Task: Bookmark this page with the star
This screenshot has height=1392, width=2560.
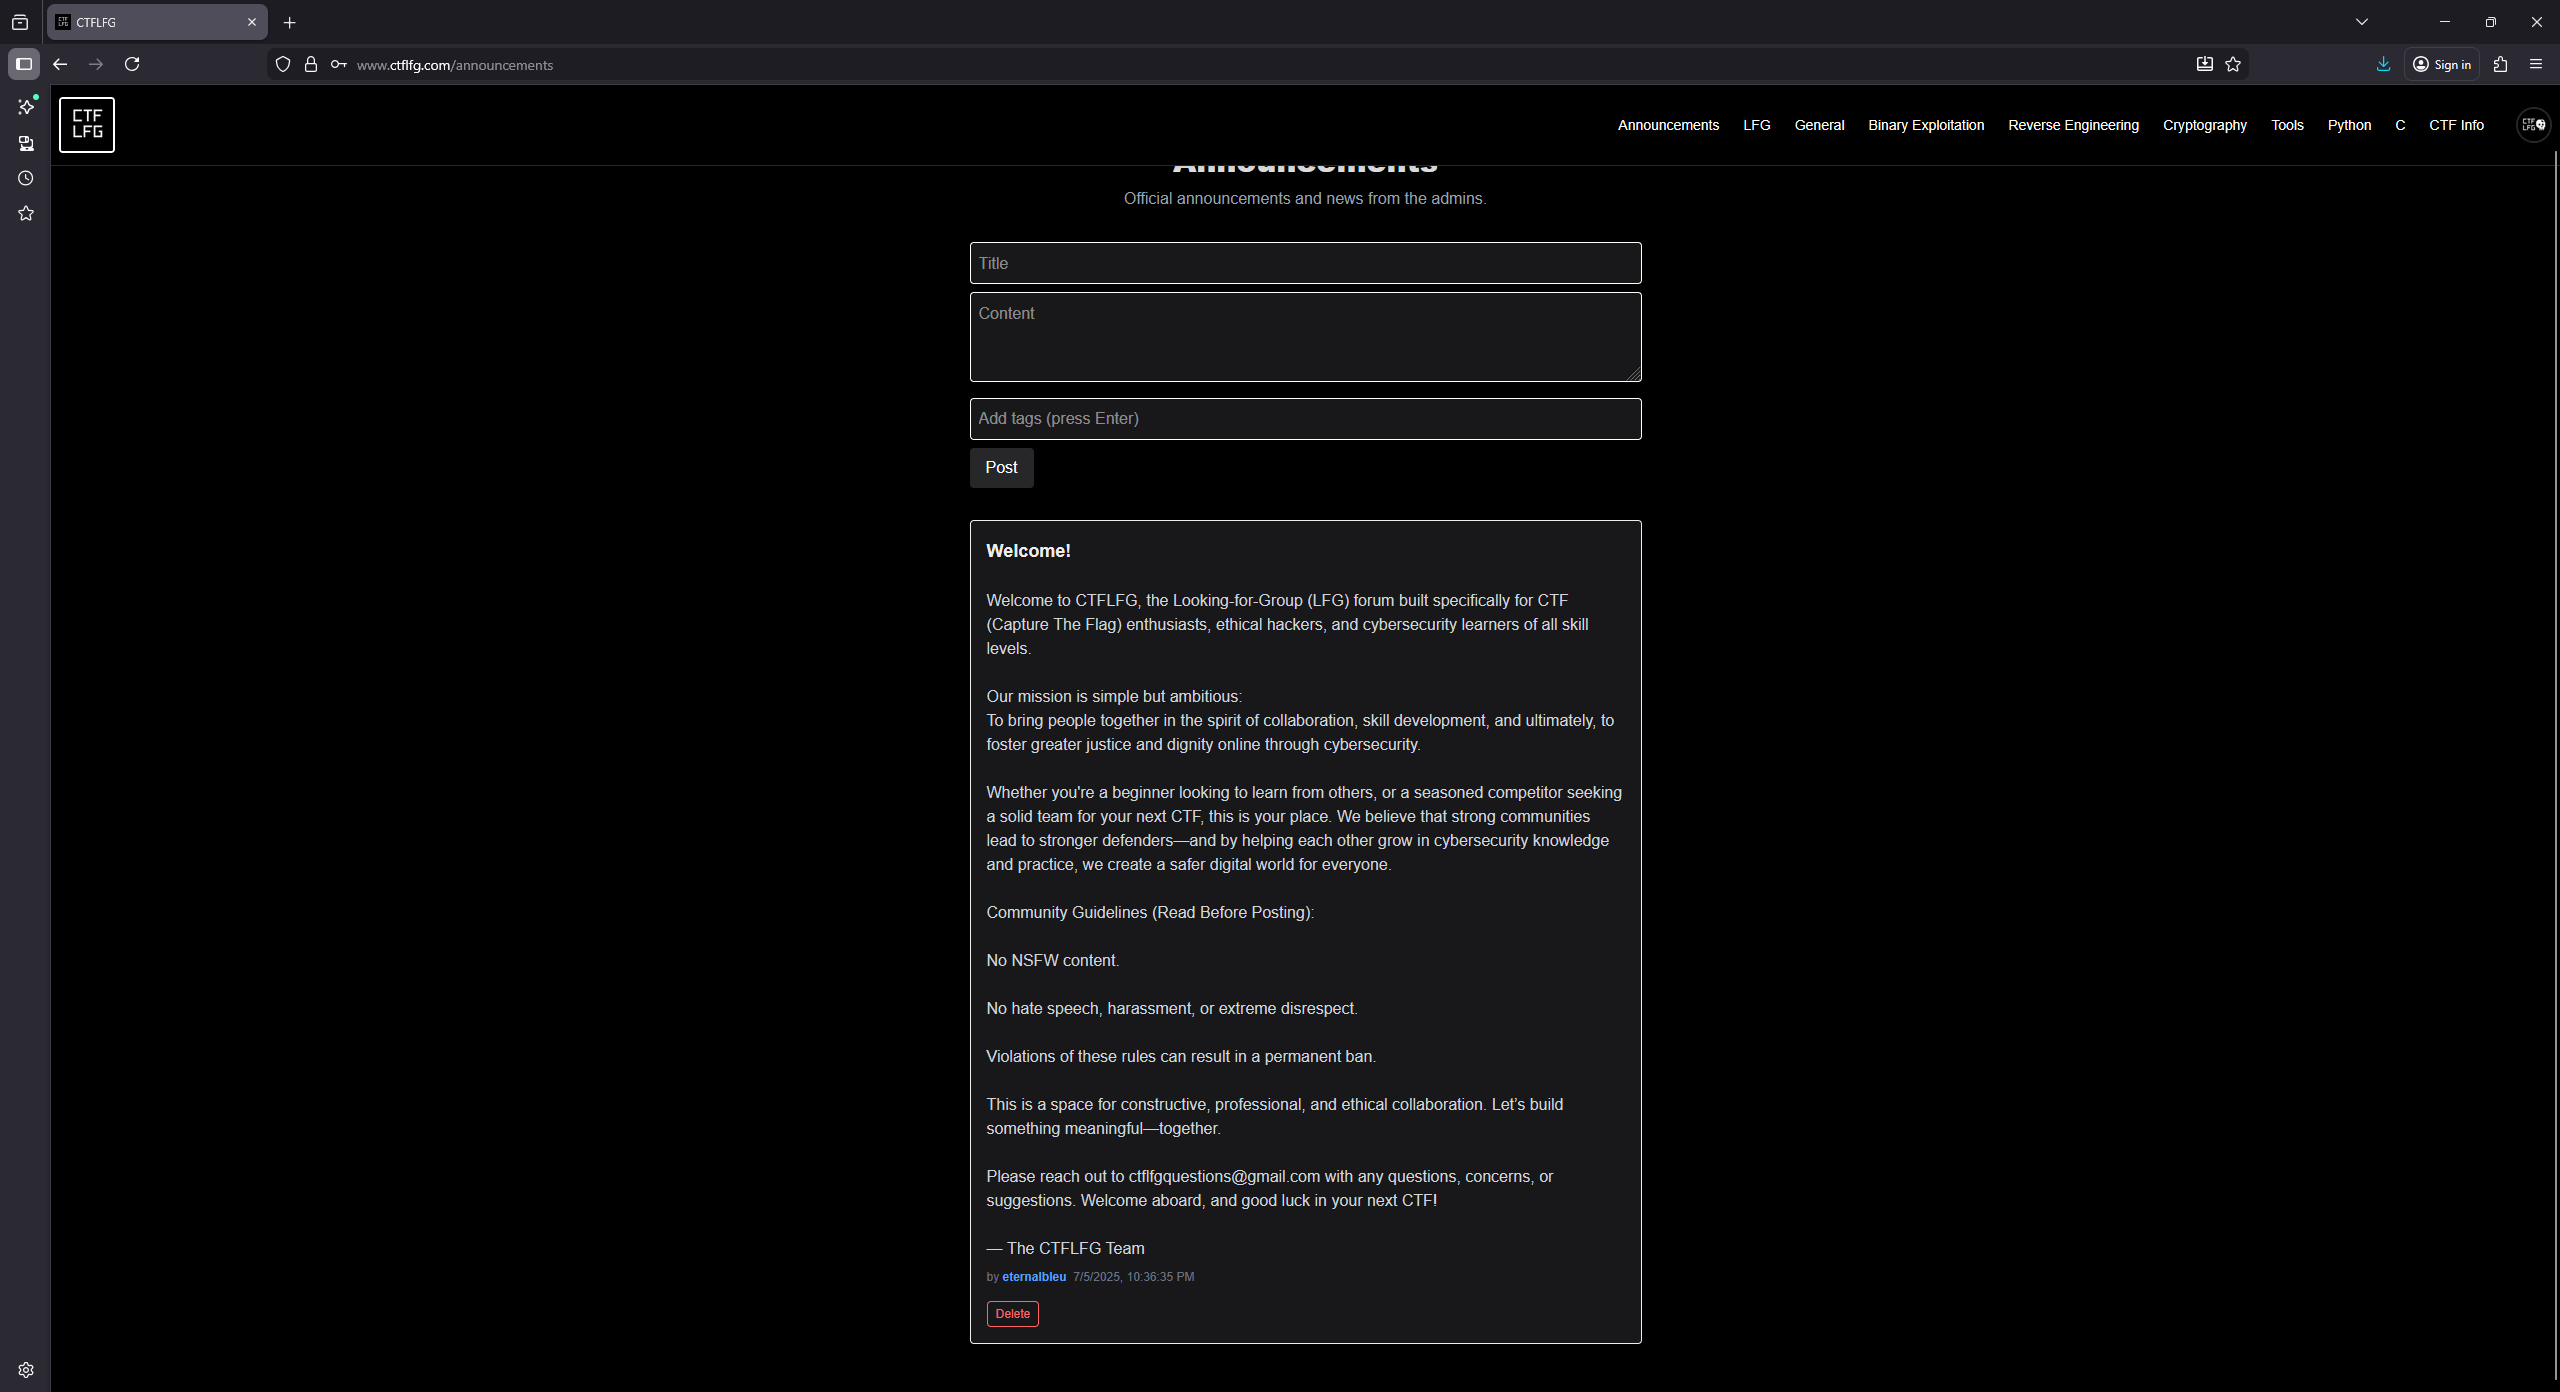Action: coord(2233,64)
